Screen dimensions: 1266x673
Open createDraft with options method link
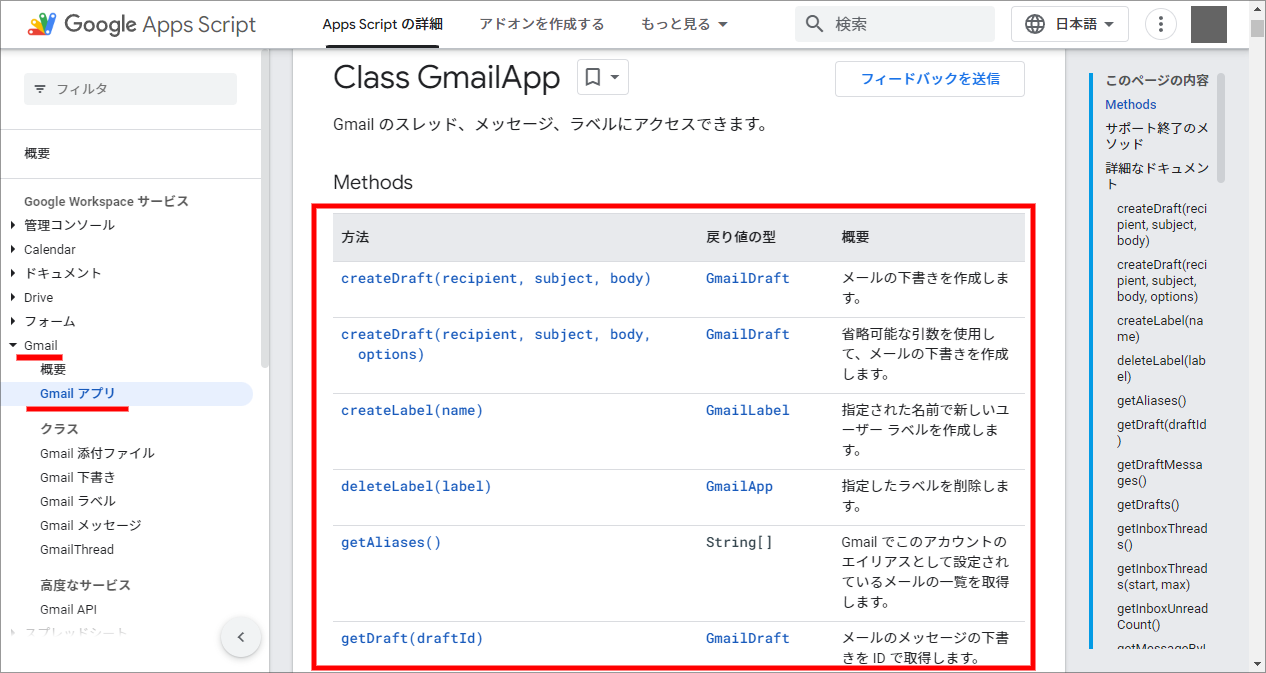click(x=496, y=344)
